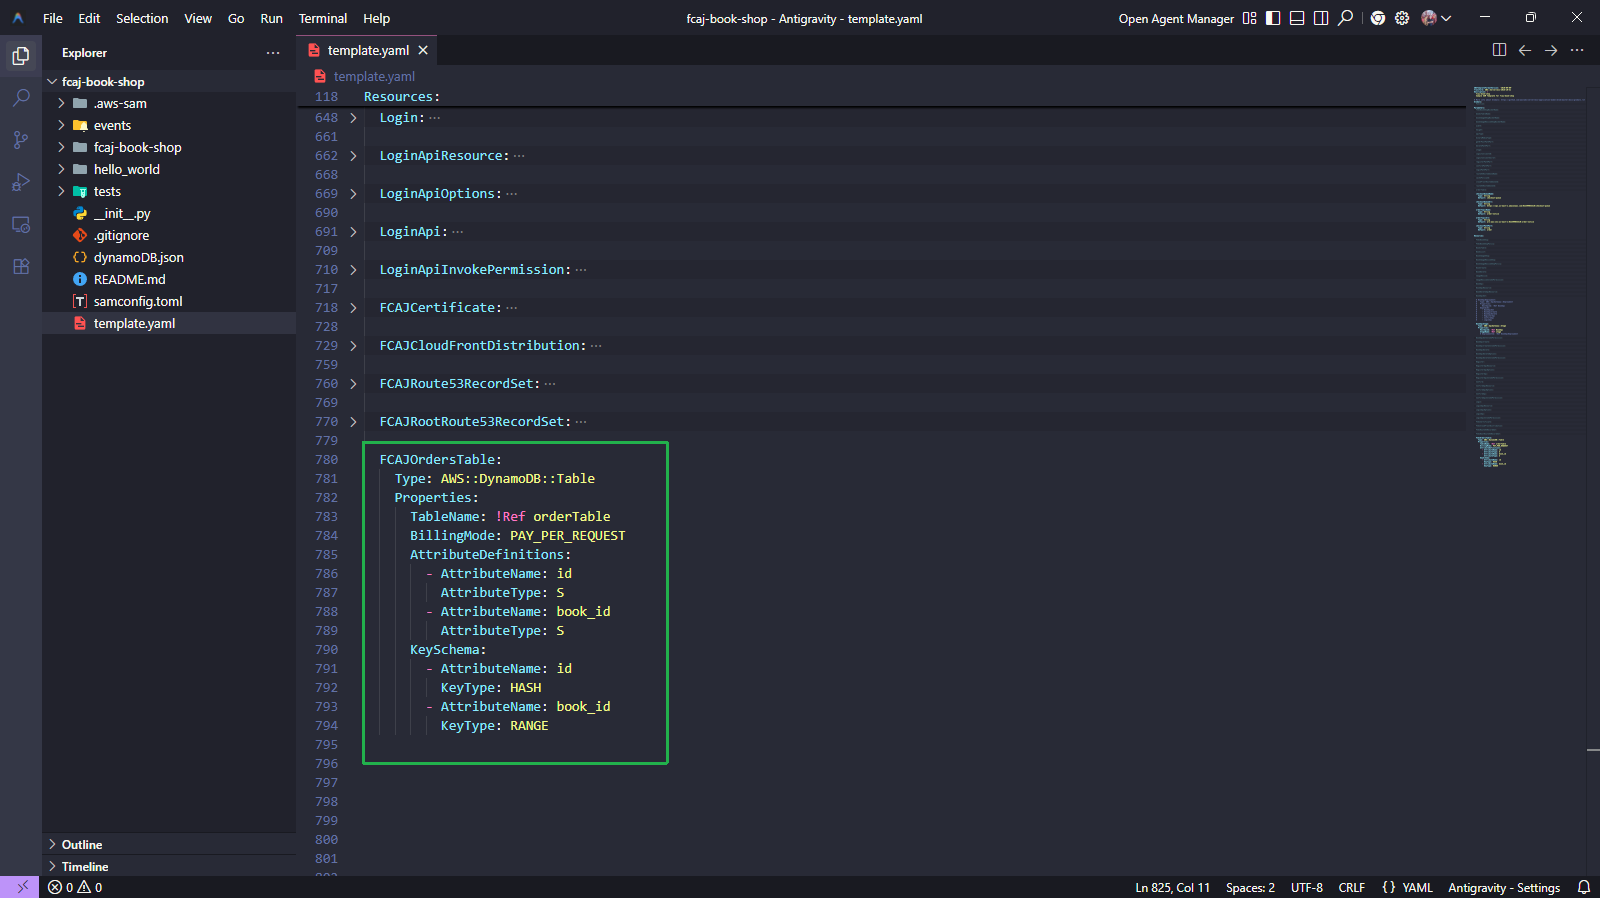Unfold the Login section at line 648
Screen dimensions: 1600x898
click(x=353, y=117)
